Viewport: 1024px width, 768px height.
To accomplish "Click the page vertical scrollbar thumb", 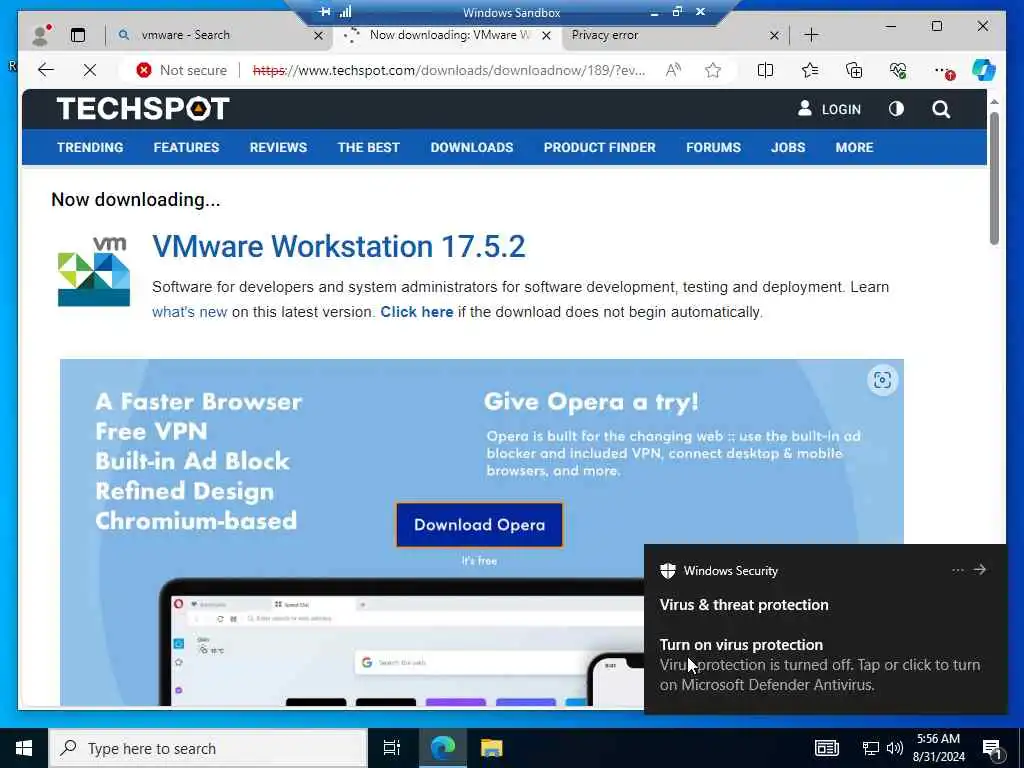I will coord(994,178).
